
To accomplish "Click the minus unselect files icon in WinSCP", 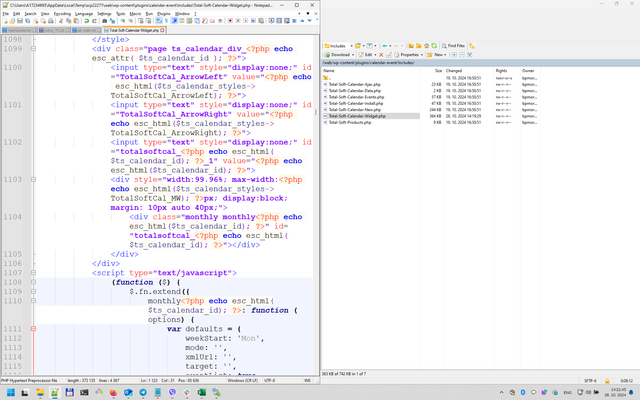I will (462, 55).
